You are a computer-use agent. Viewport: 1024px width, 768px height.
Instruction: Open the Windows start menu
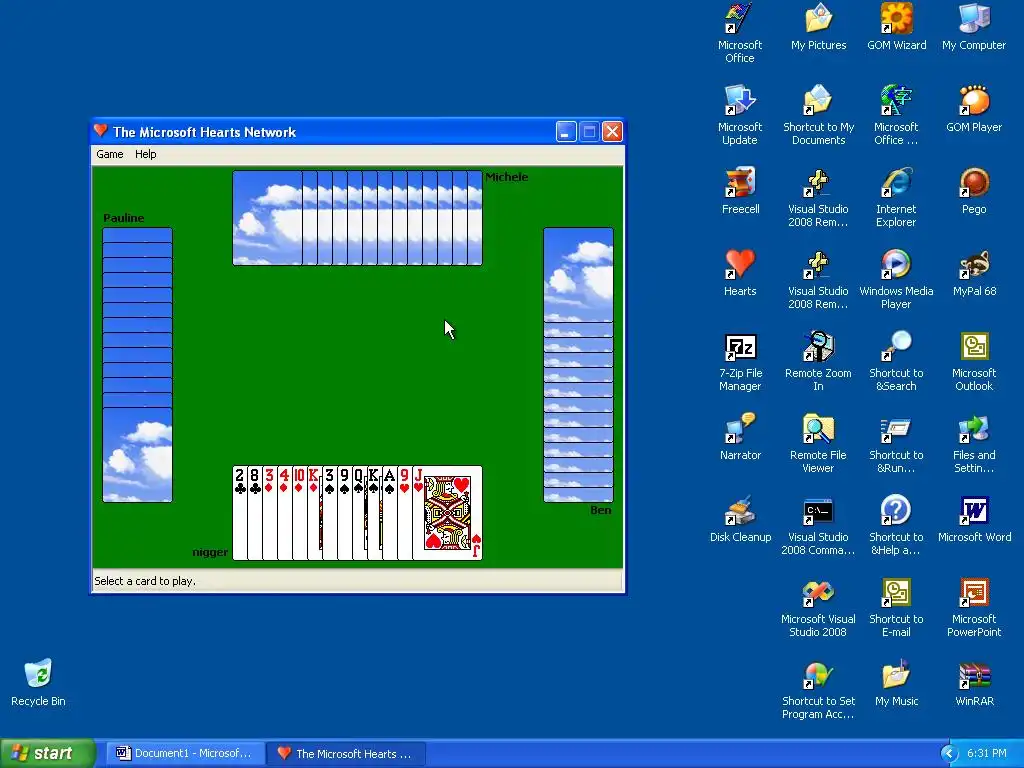tap(47, 753)
